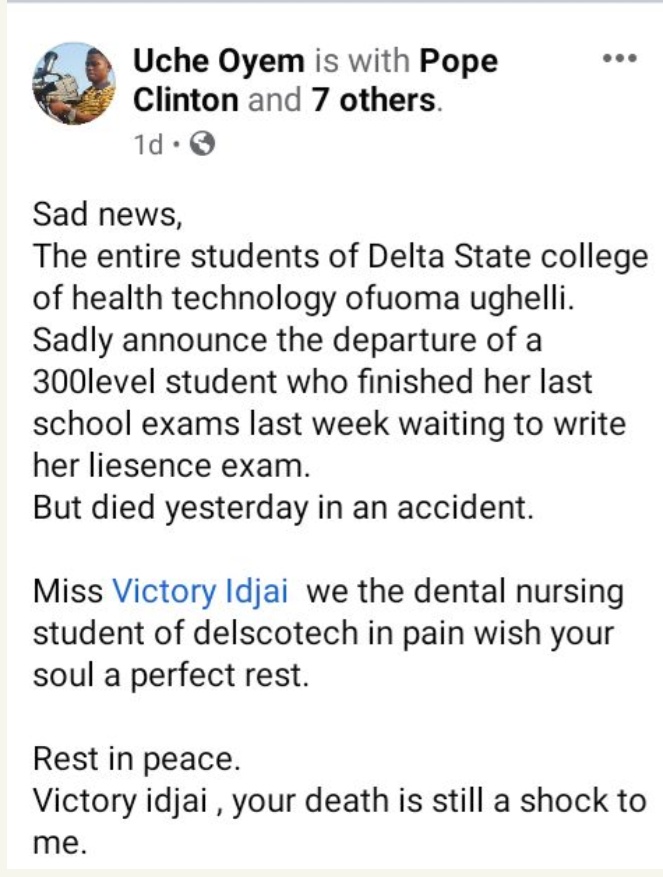This screenshot has height=877, width=663.
Task: Click the globe public audience icon
Action: pos(202,144)
